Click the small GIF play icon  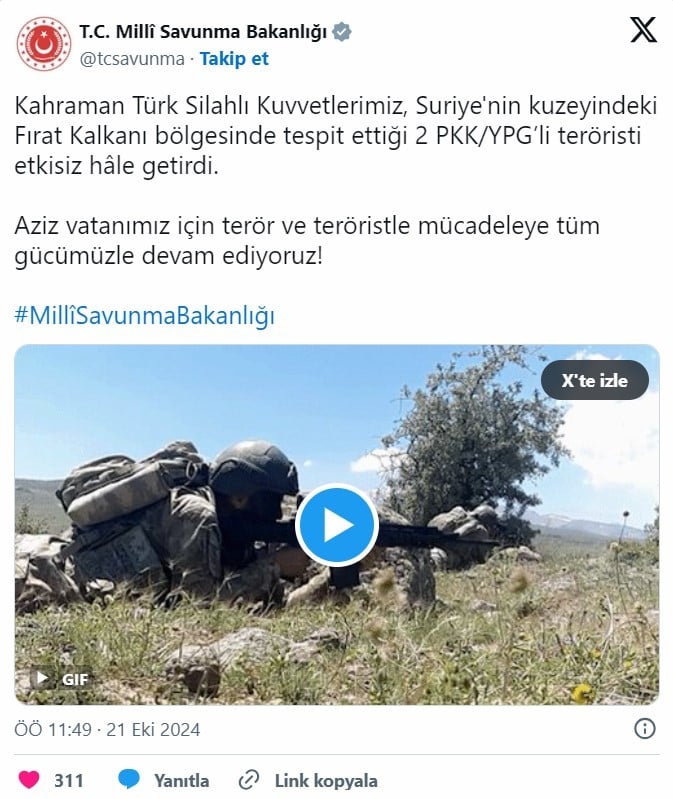pos(42,678)
